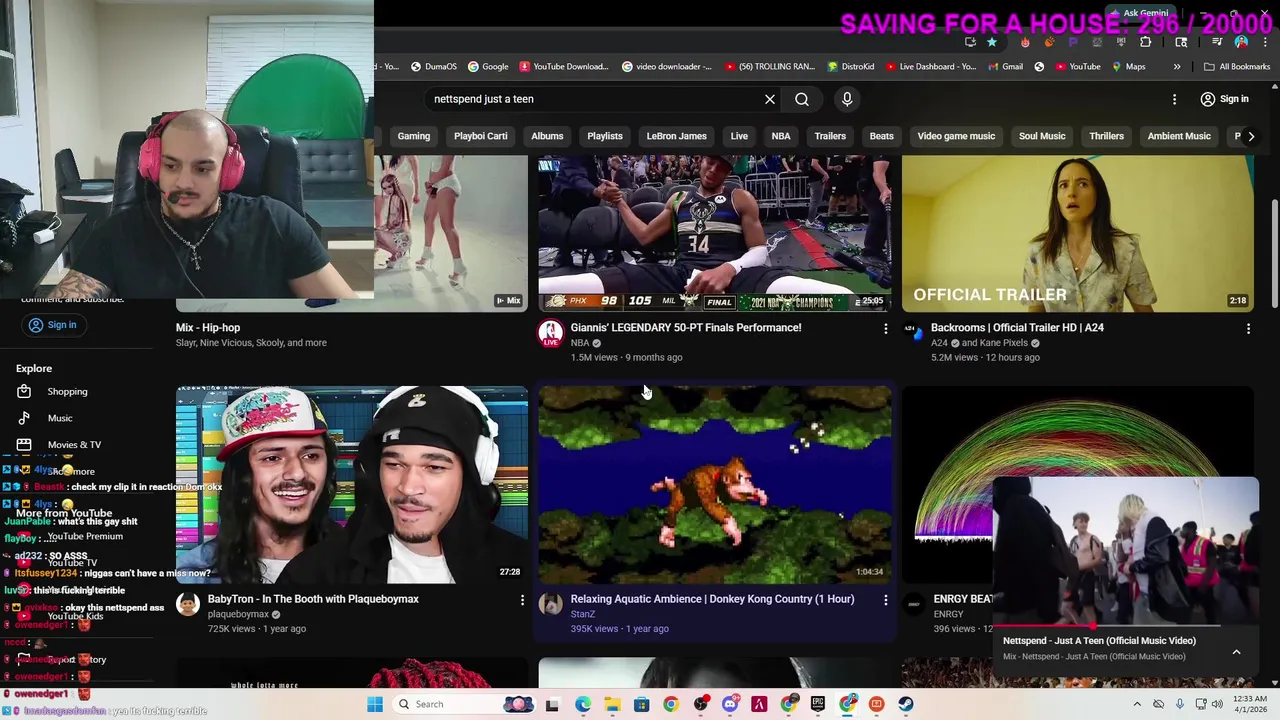This screenshot has width=1280, height=720.
Task: Open the Donkey Kong Country thumbnail
Action: (714, 484)
